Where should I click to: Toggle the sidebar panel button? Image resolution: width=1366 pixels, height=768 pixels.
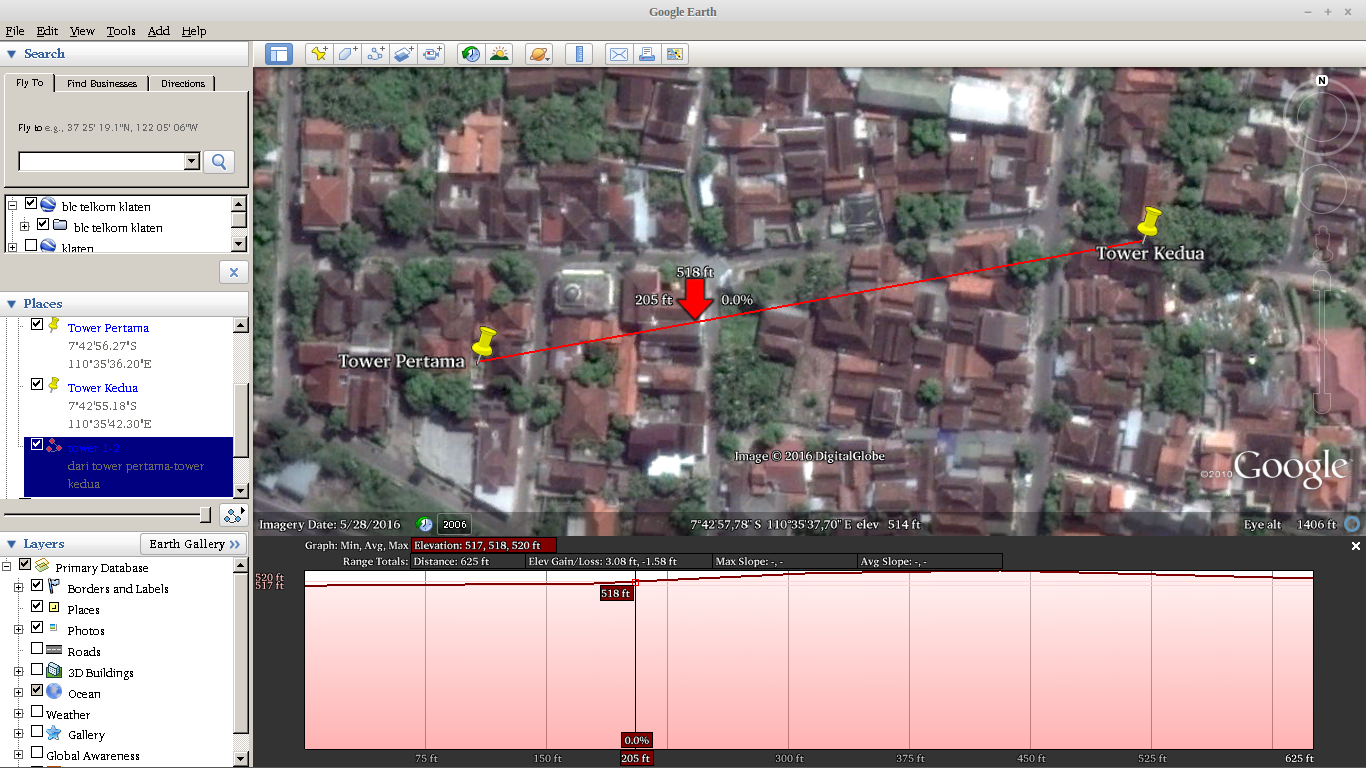[x=279, y=54]
